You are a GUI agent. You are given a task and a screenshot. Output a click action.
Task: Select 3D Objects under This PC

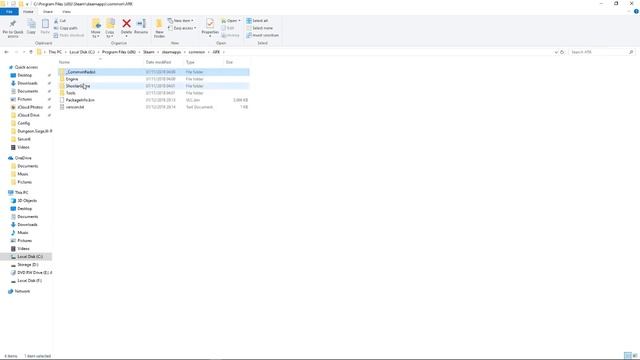click(27, 201)
